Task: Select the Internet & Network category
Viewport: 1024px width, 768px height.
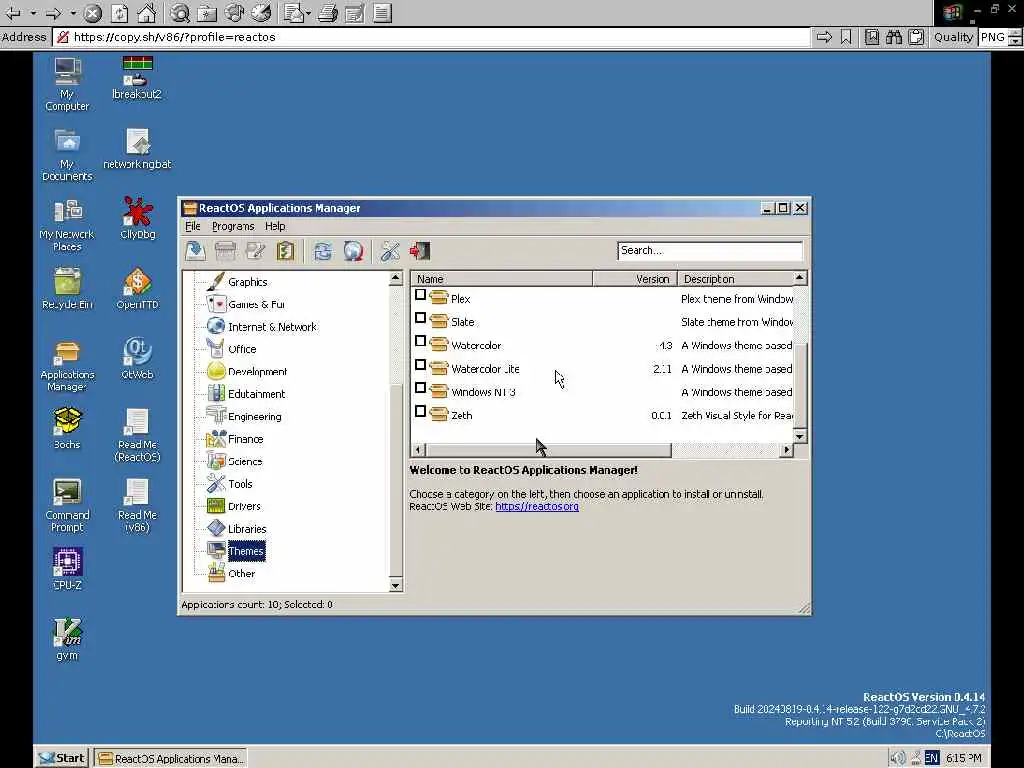Action: click(x=272, y=327)
